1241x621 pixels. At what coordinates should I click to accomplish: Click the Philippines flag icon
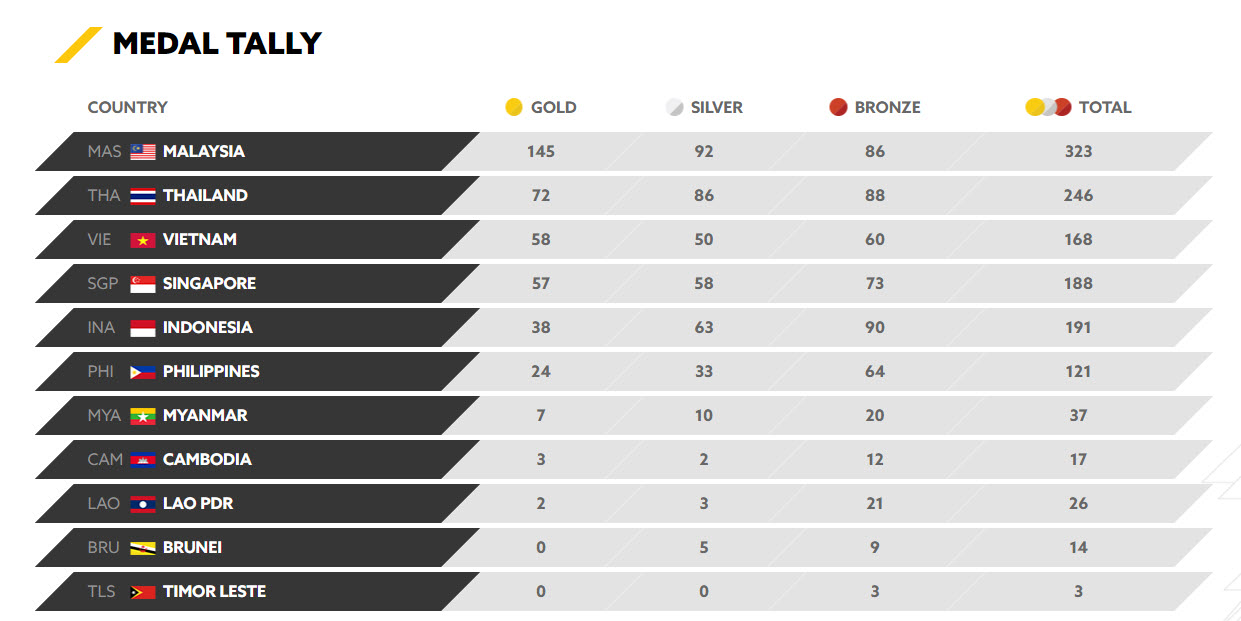(143, 372)
